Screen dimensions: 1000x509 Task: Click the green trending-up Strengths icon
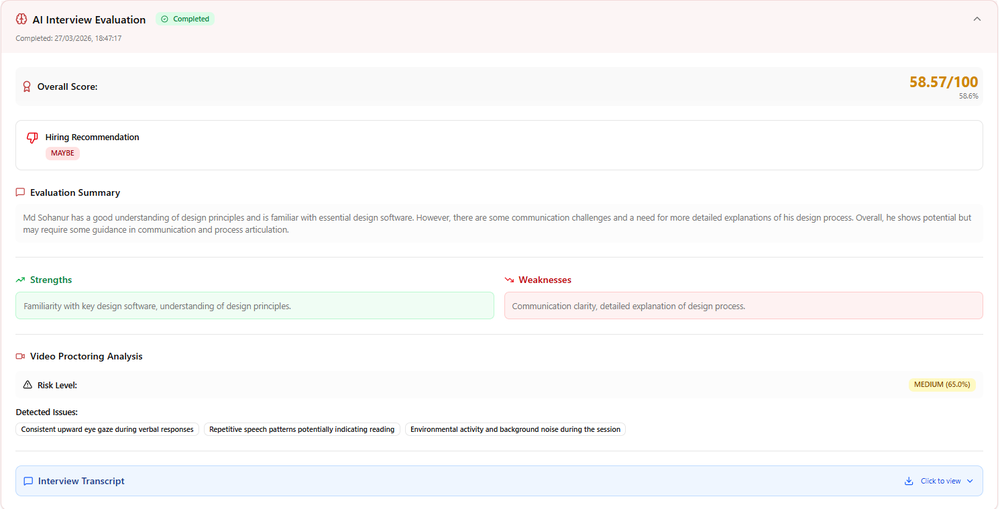click(x=20, y=279)
